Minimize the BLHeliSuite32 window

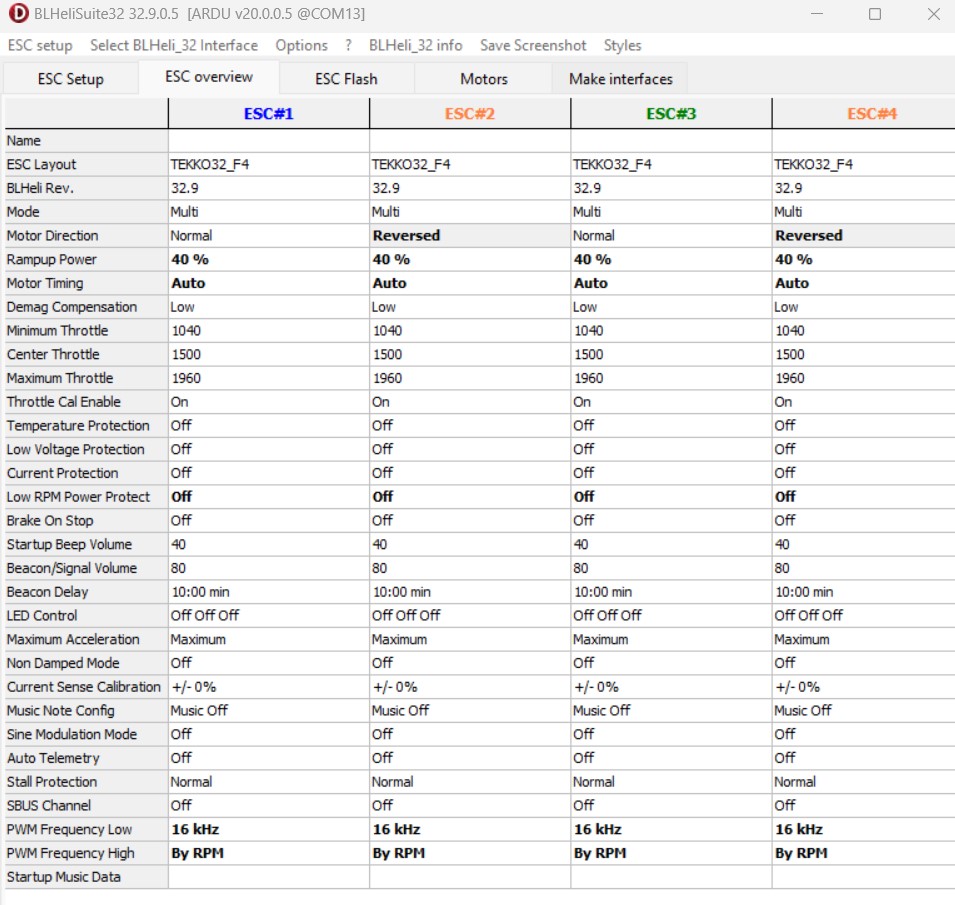point(817,13)
